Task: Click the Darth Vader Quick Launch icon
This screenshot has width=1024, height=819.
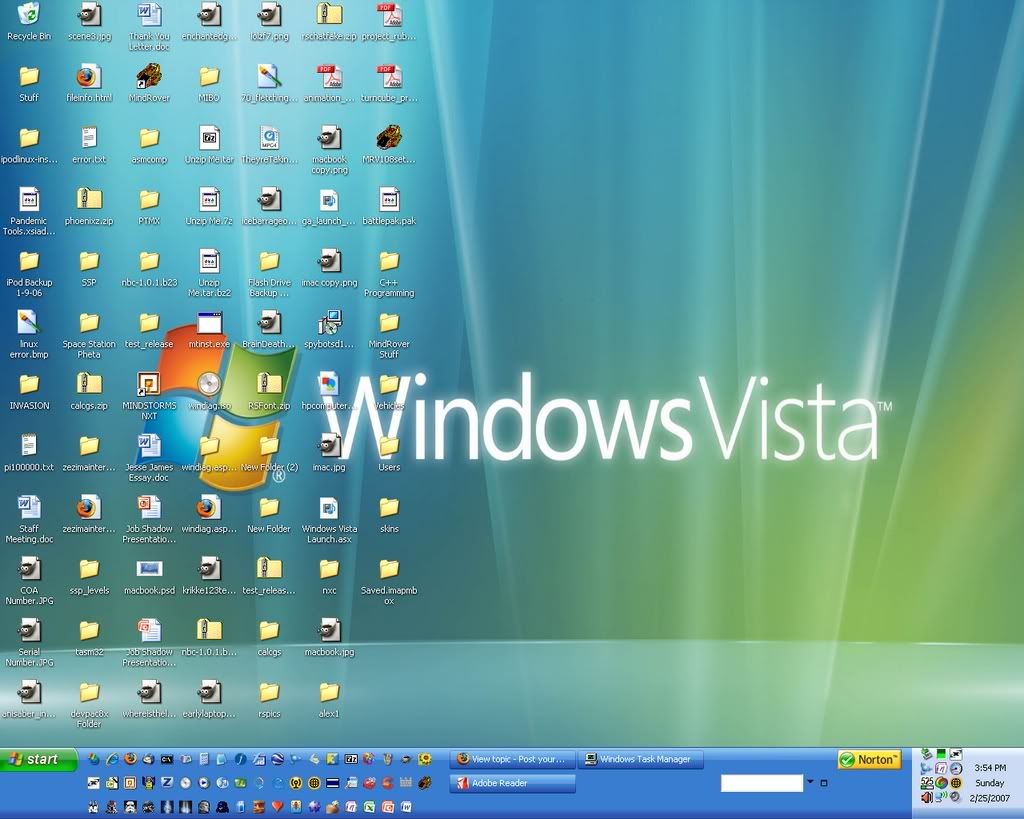Action: pyautogui.click(x=222, y=807)
